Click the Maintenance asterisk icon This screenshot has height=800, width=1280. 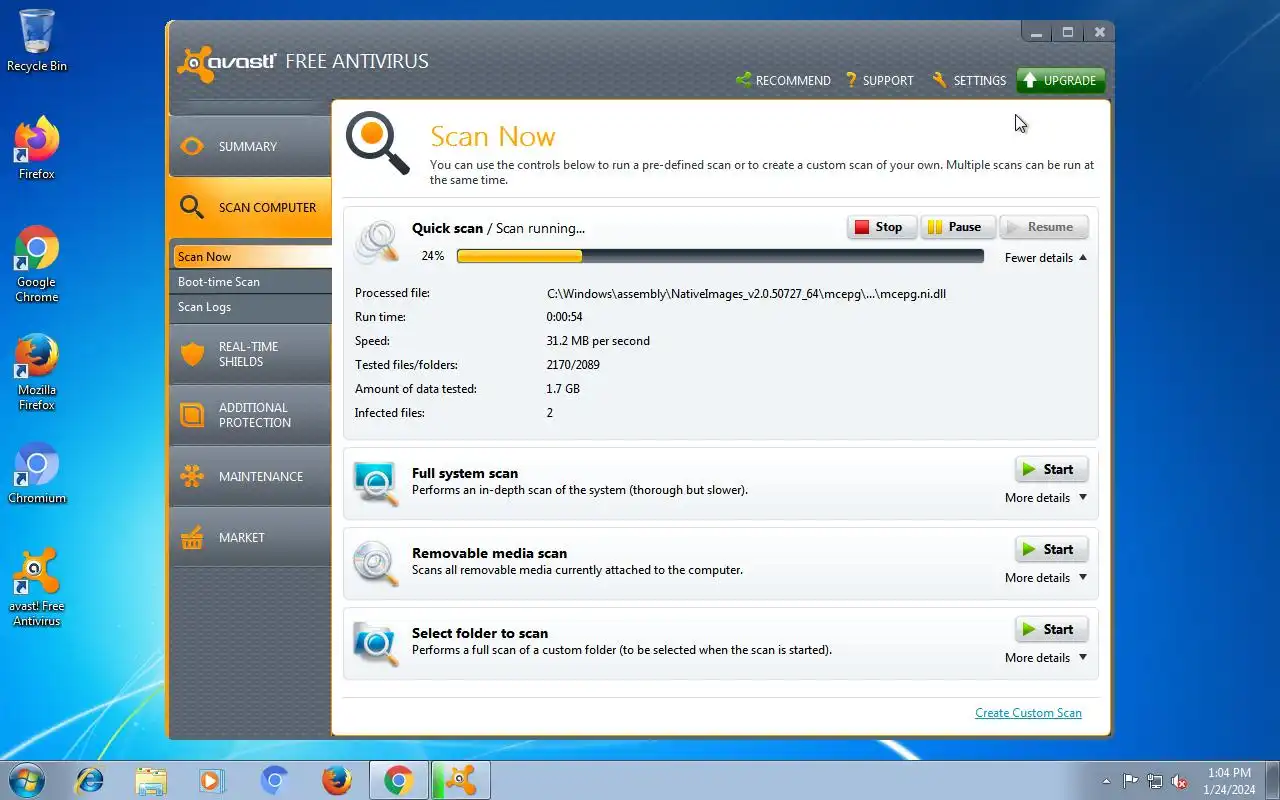point(192,476)
